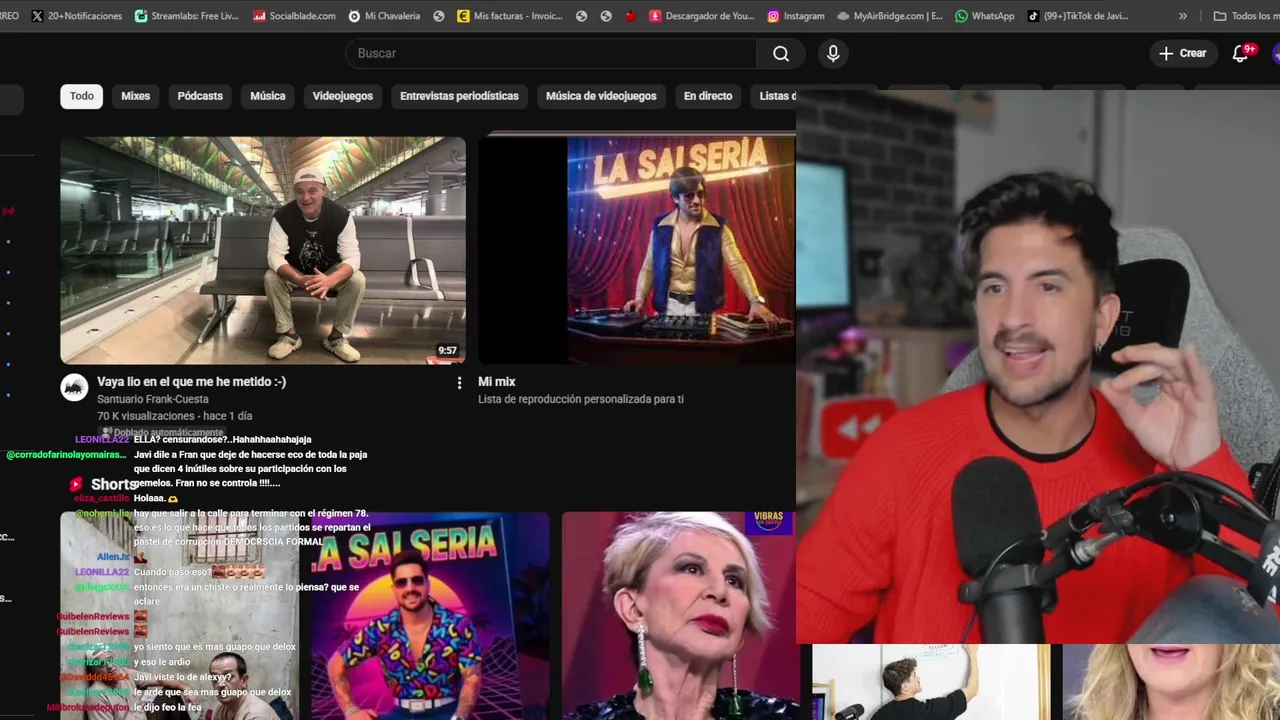Image resolution: width=1280 pixels, height=720 pixels.
Task: Select the Música filter chip
Action: click(267, 96)
